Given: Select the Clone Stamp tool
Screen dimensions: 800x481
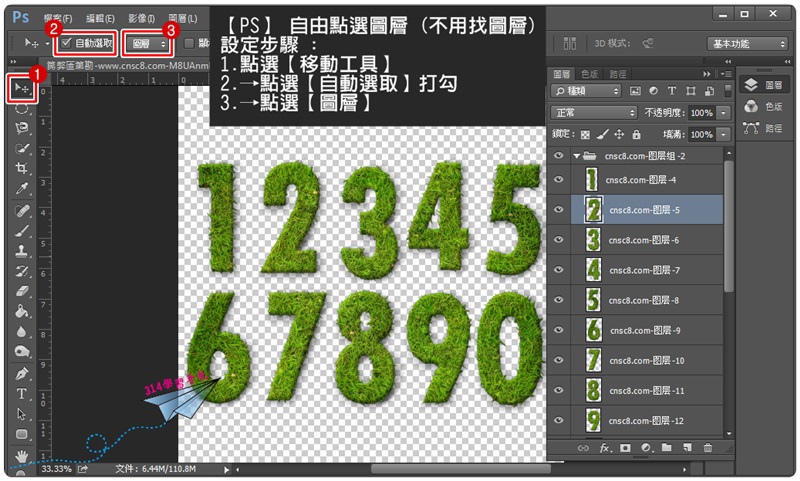Looking at the screenshot, I should tap(21, 250).
